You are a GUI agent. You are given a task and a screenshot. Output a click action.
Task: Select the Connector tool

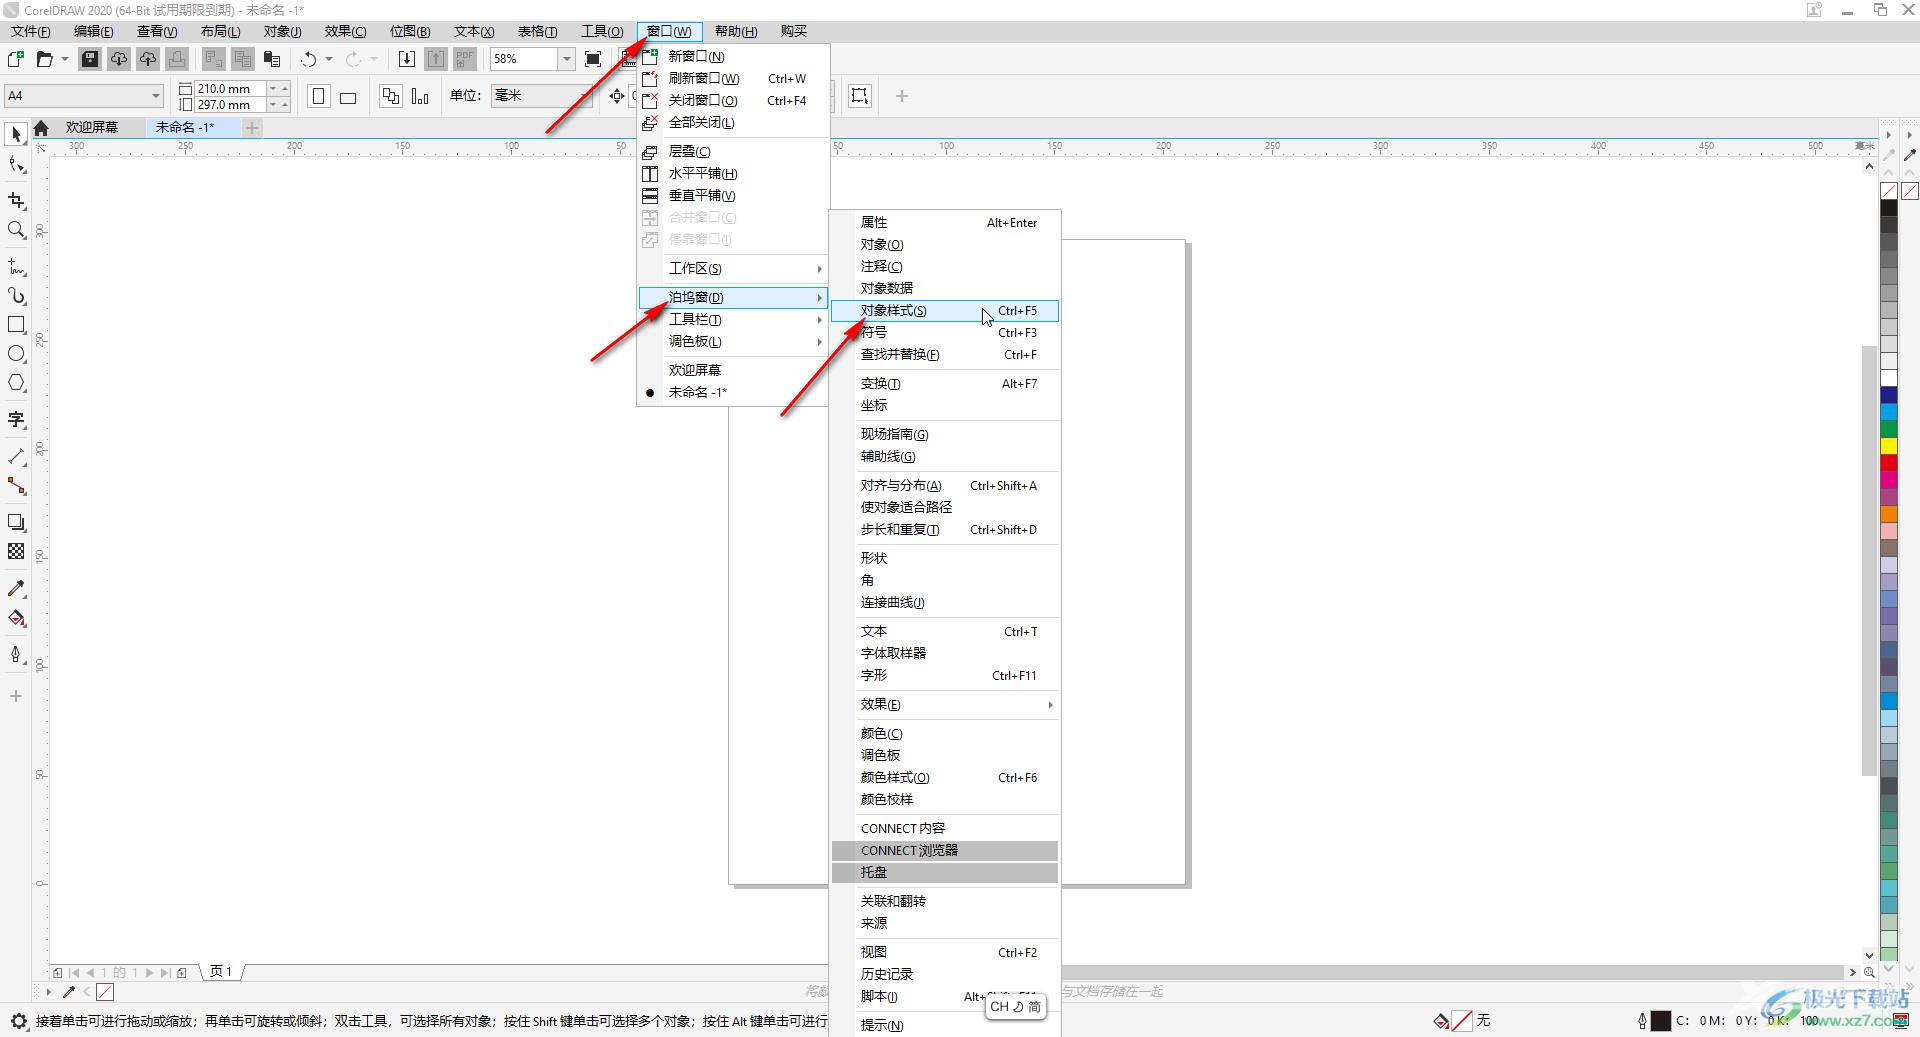[16, 486]
